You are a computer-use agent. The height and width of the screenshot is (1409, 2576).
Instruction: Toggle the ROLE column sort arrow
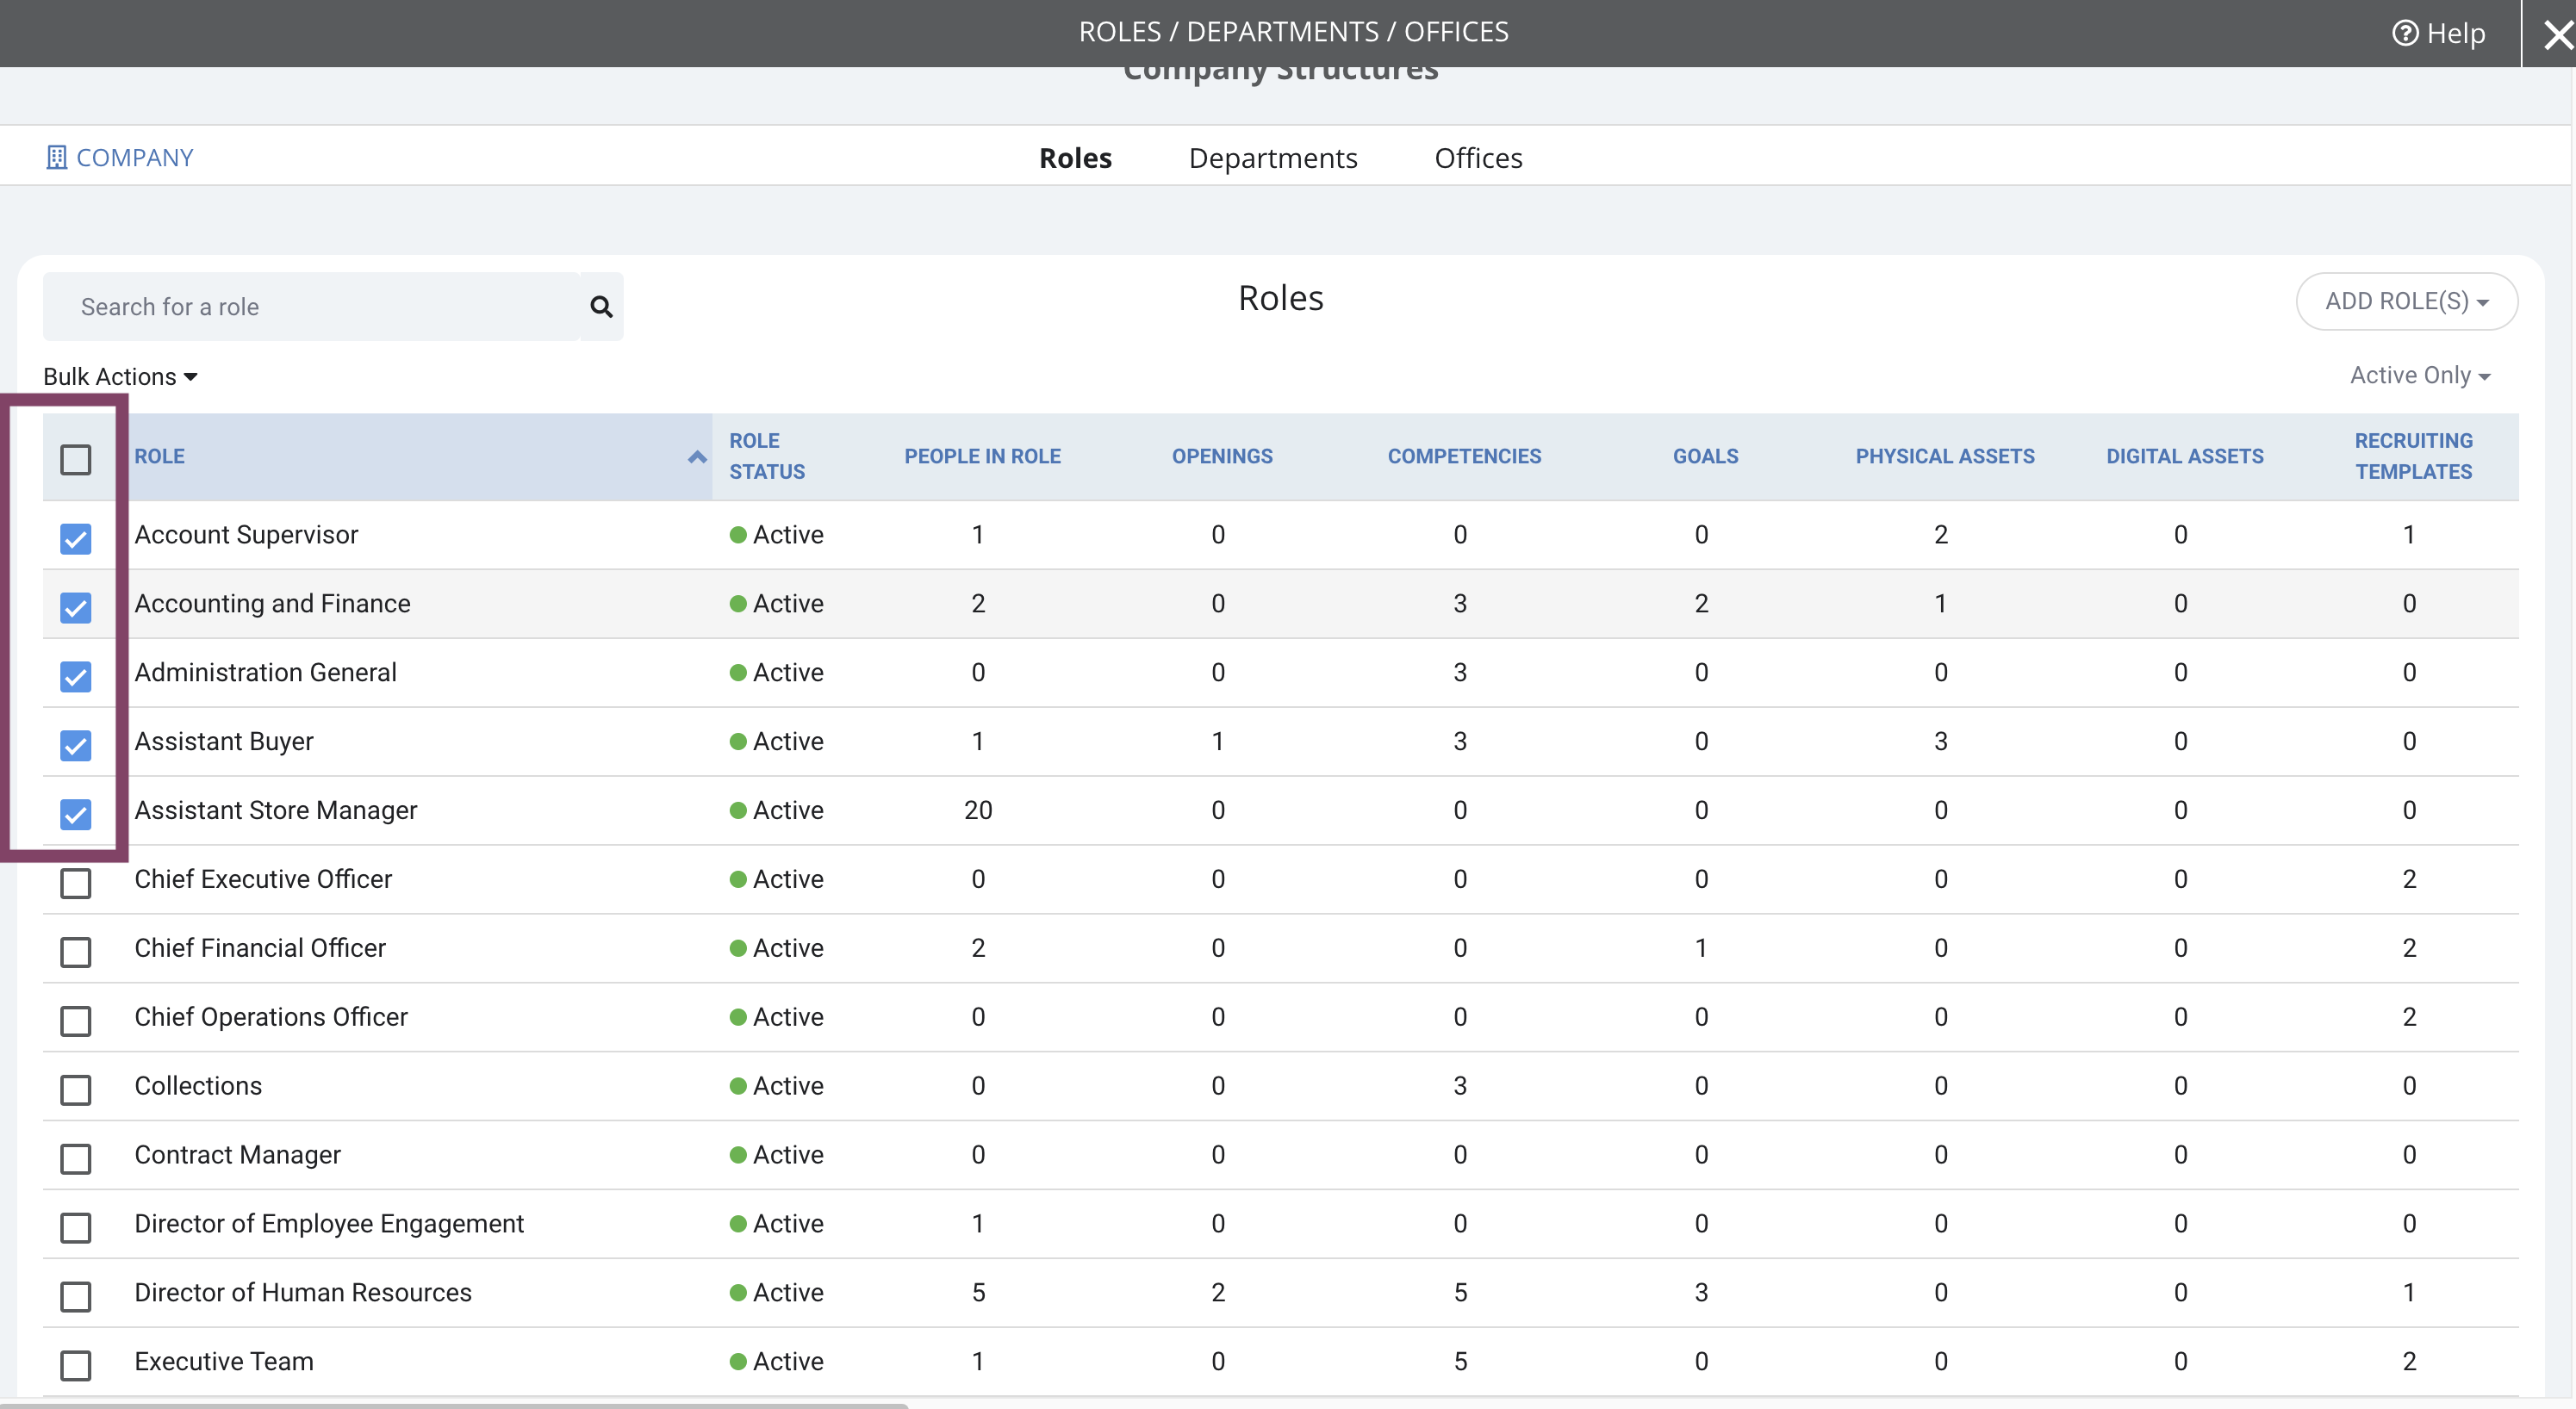click(x=697, y=456)
